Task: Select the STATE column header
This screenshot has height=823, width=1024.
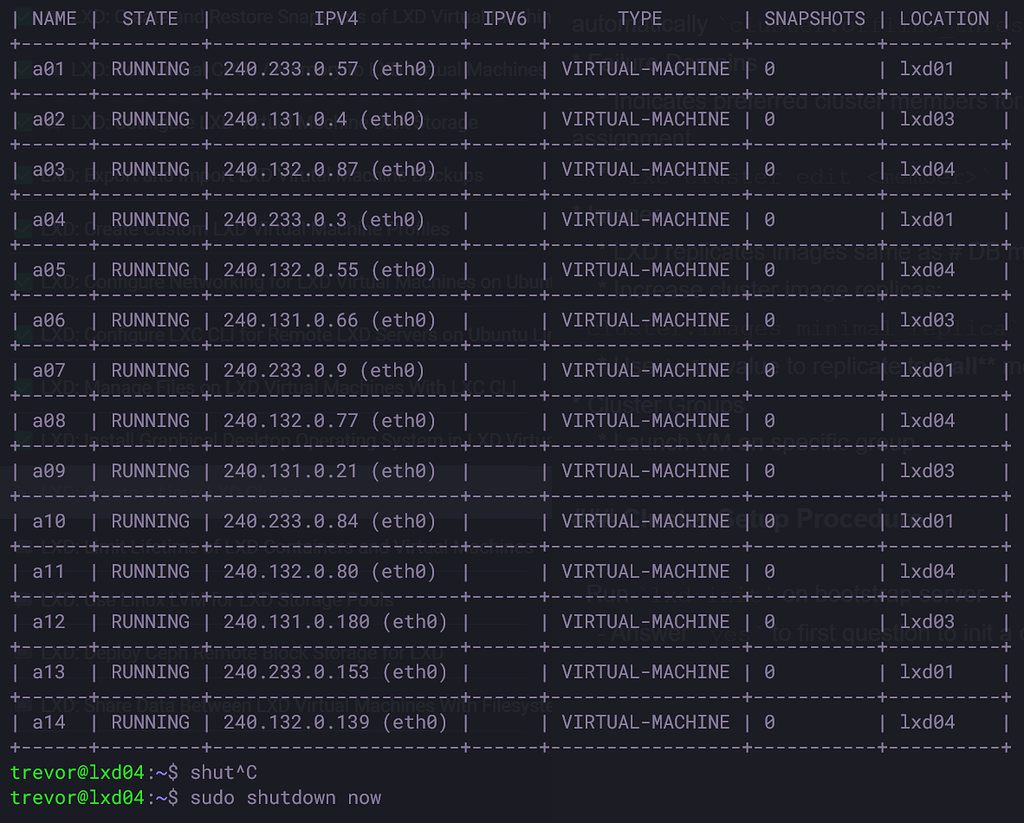Action: pyautogui.click(x=149, y=18)
